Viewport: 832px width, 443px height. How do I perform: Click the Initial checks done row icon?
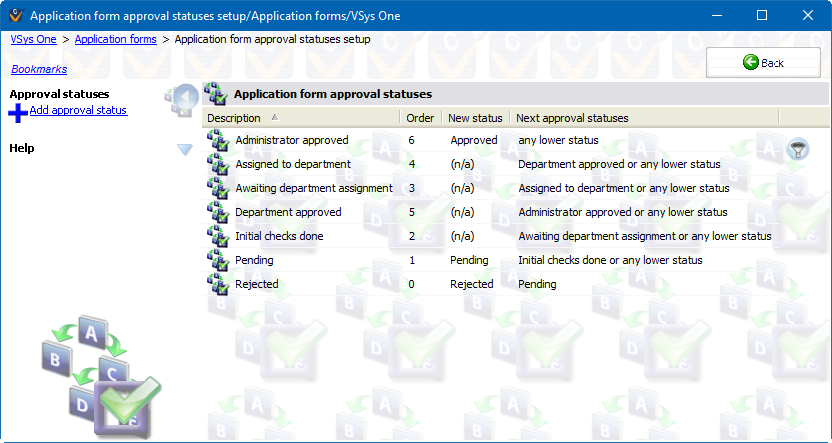coord(218,237)
